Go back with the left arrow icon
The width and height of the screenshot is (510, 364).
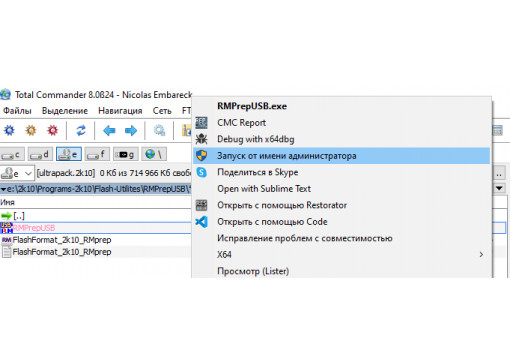point(109,130)
